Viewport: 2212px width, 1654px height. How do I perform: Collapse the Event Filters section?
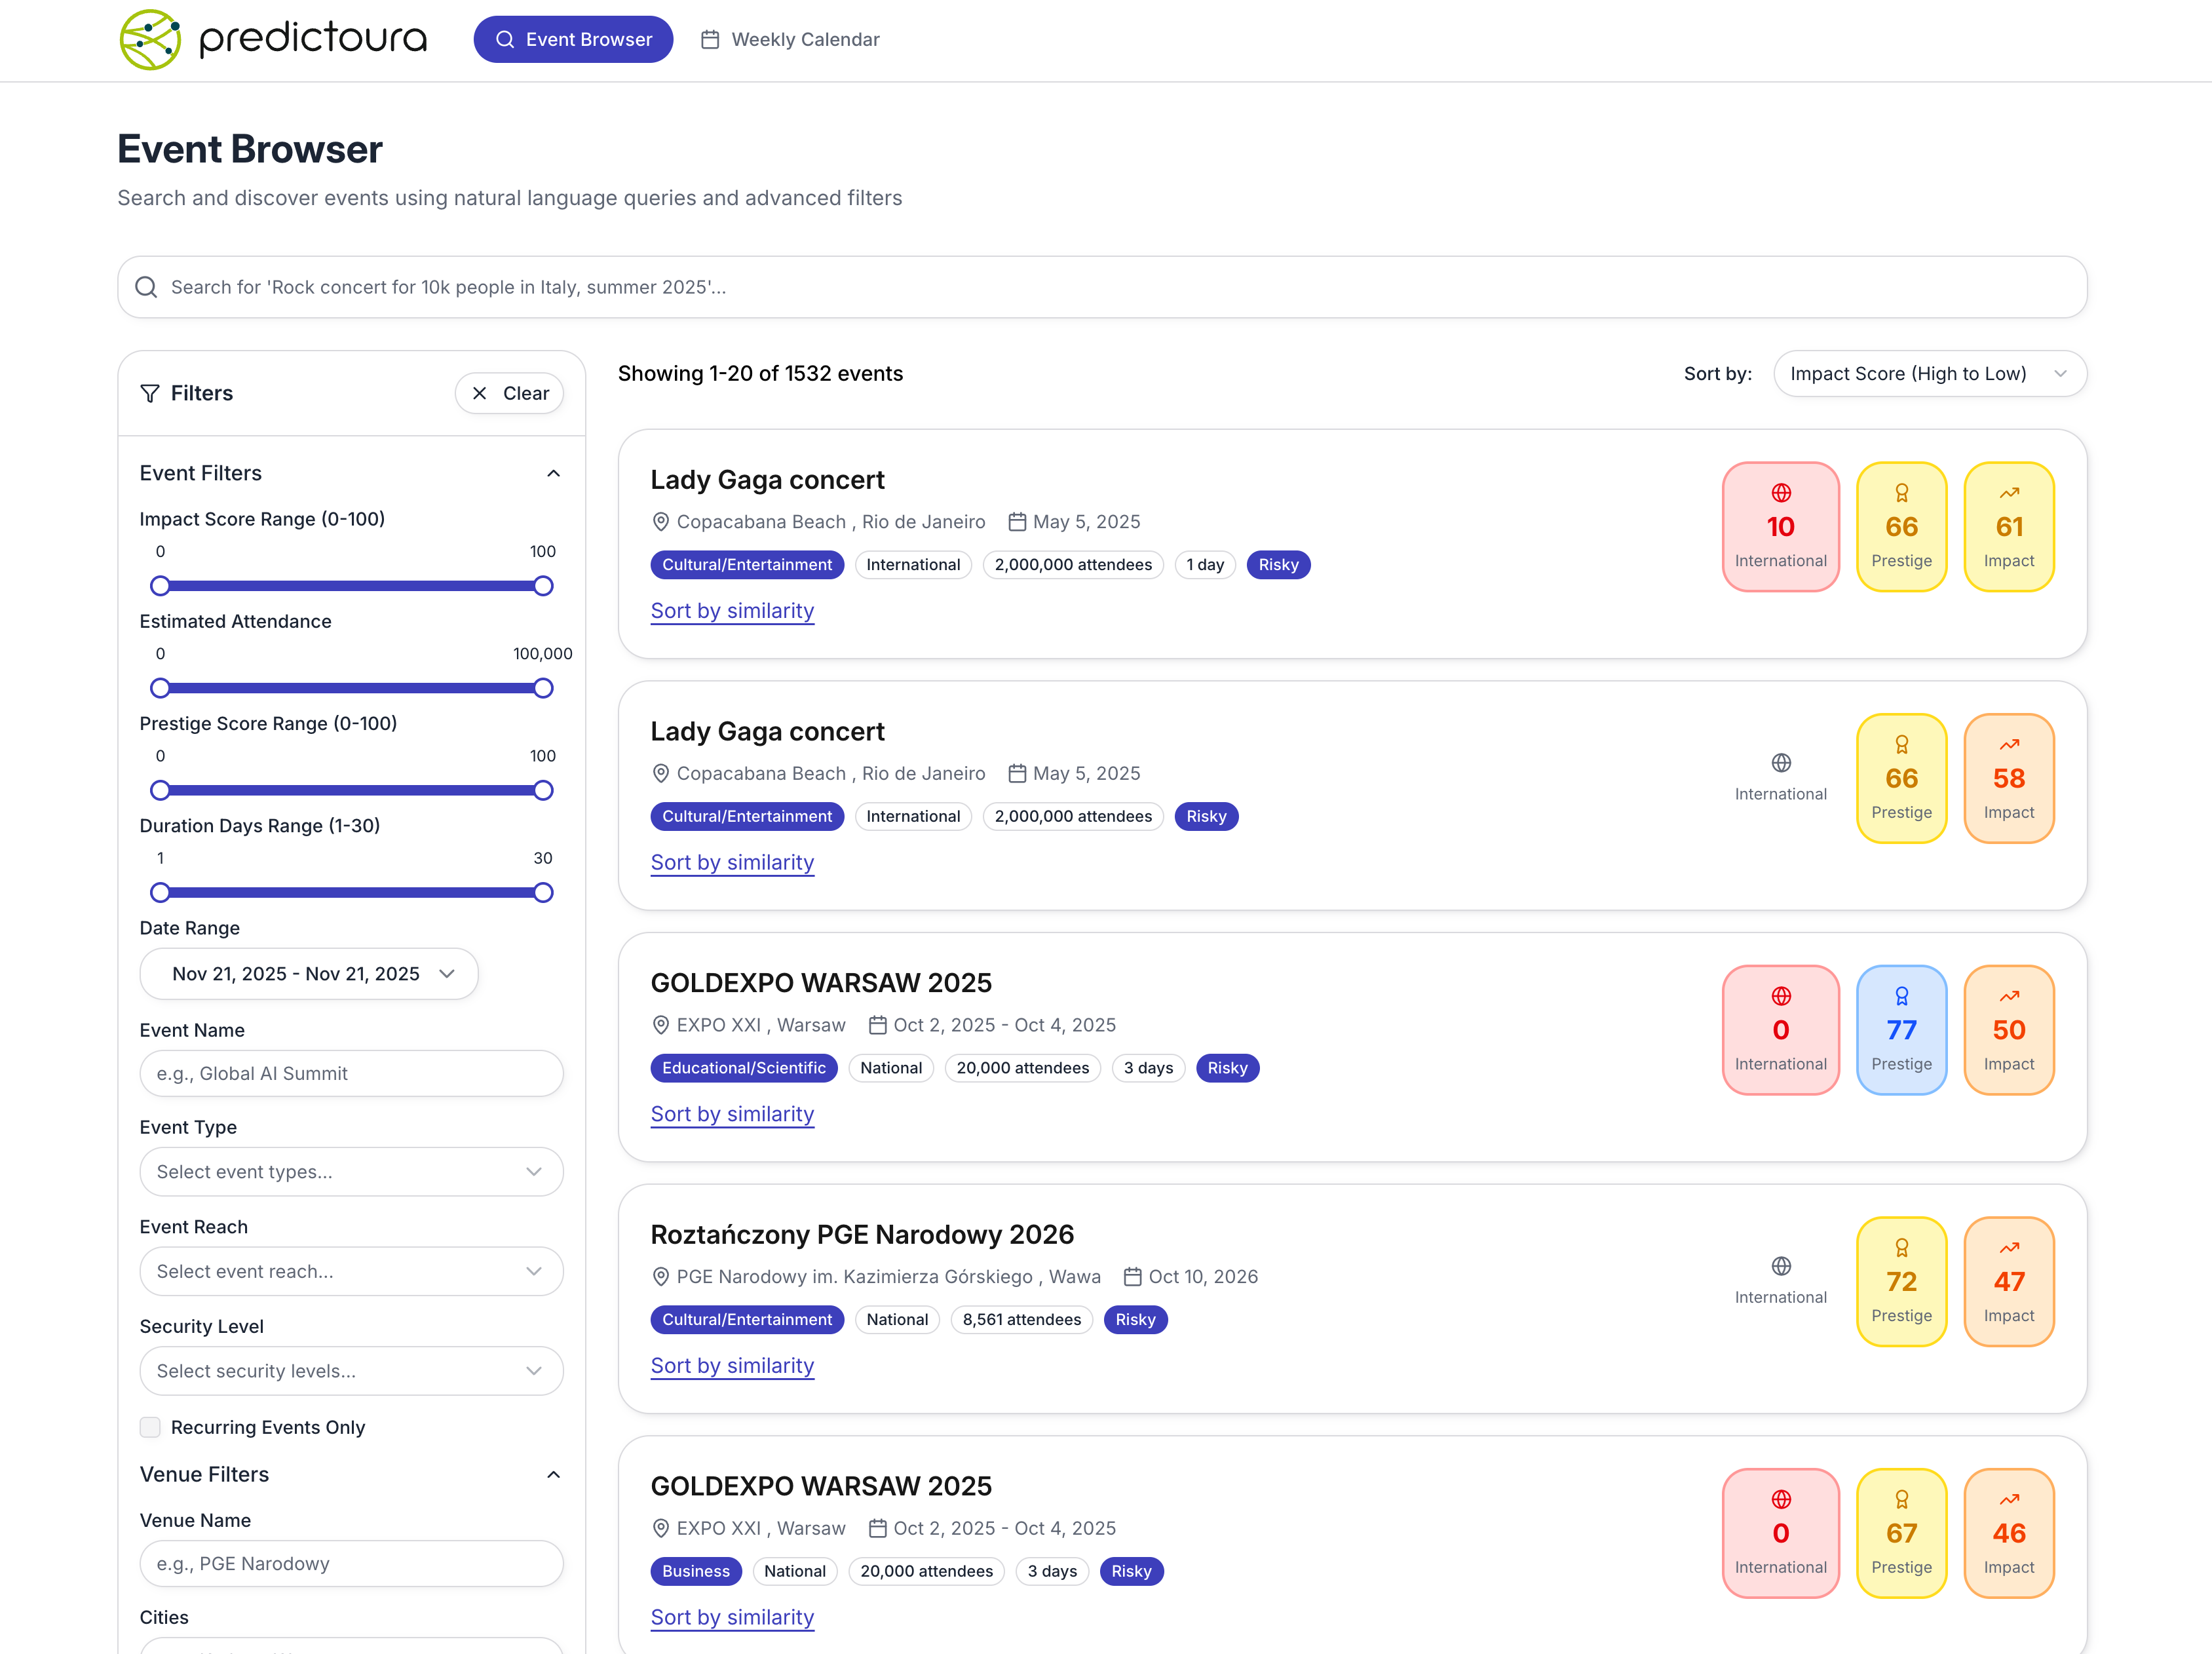(x=553, y=473)
